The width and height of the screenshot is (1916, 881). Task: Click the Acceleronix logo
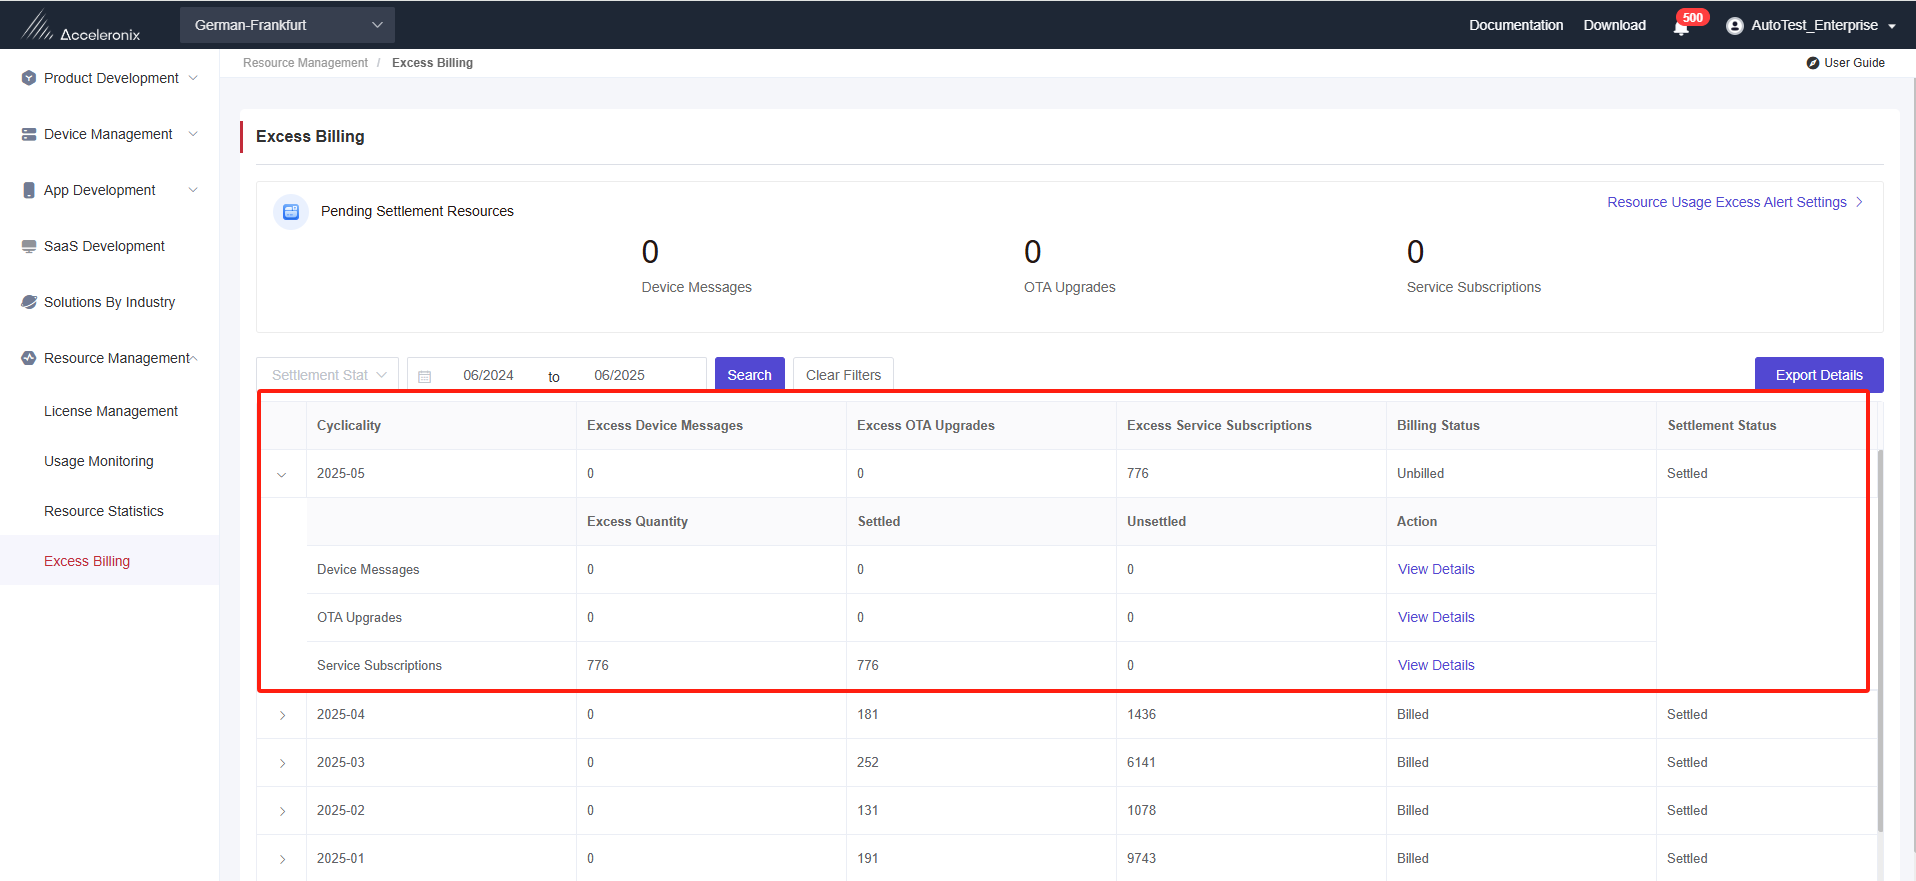81,25
